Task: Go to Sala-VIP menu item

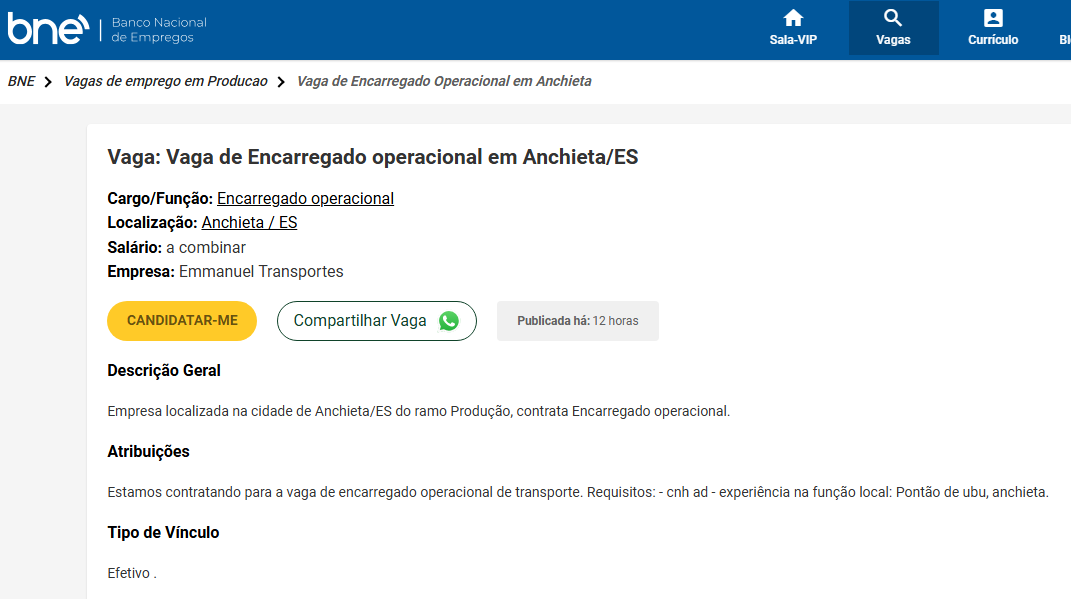Action: pos(793,28)
